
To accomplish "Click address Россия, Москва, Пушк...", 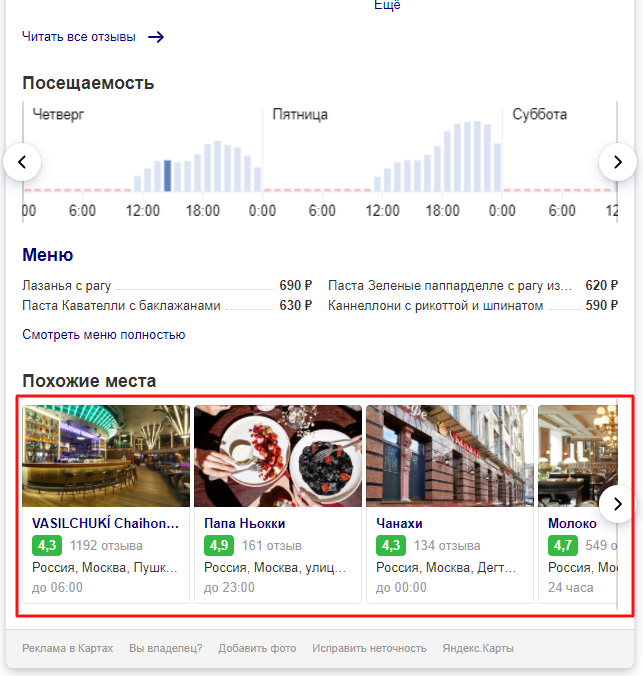I will (x=105, y=567).
